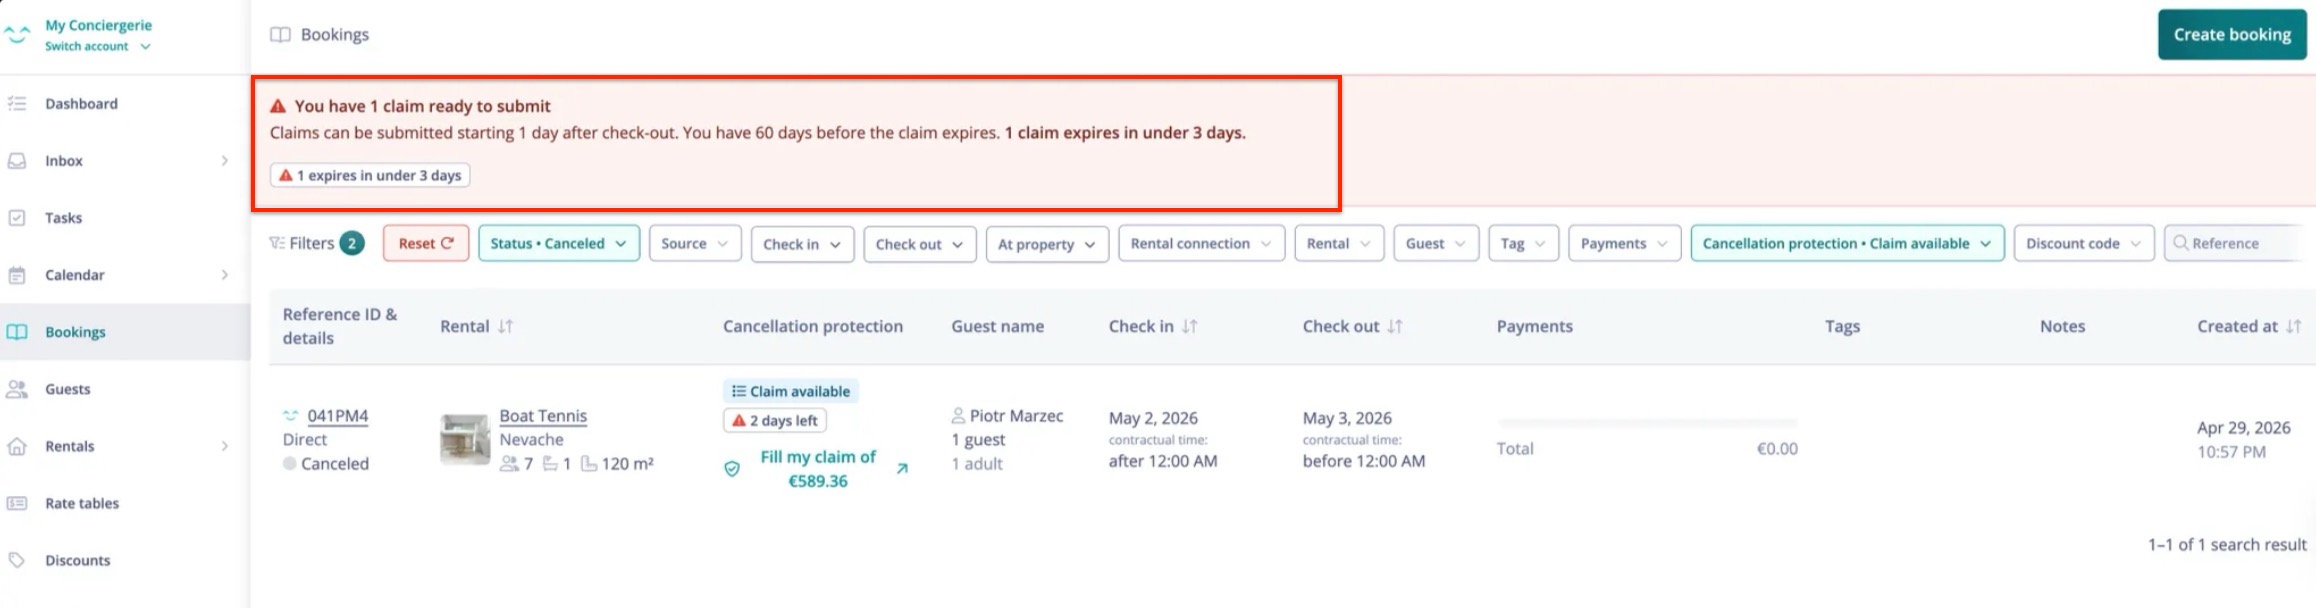Open the Cancellation protection Claim available dropdown
2316x608 pixels.
click(x=1847, y=243)
